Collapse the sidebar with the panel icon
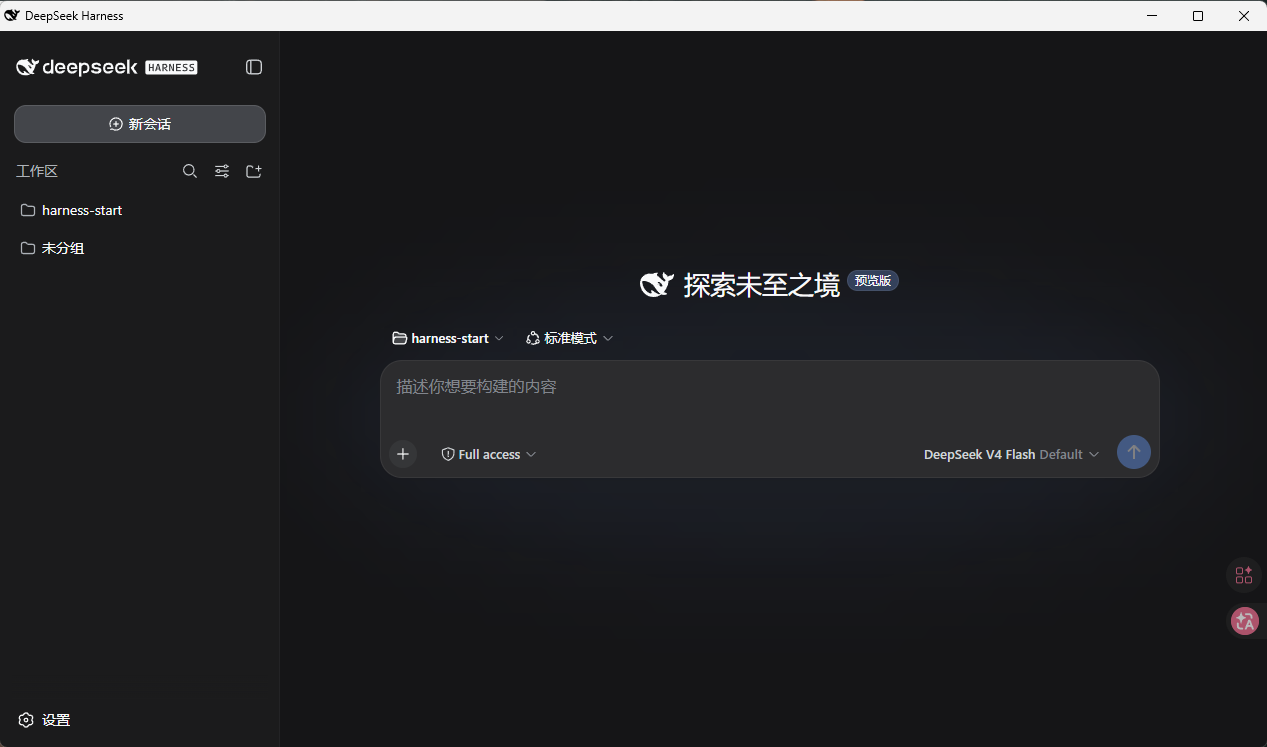 tap(254, 67)
